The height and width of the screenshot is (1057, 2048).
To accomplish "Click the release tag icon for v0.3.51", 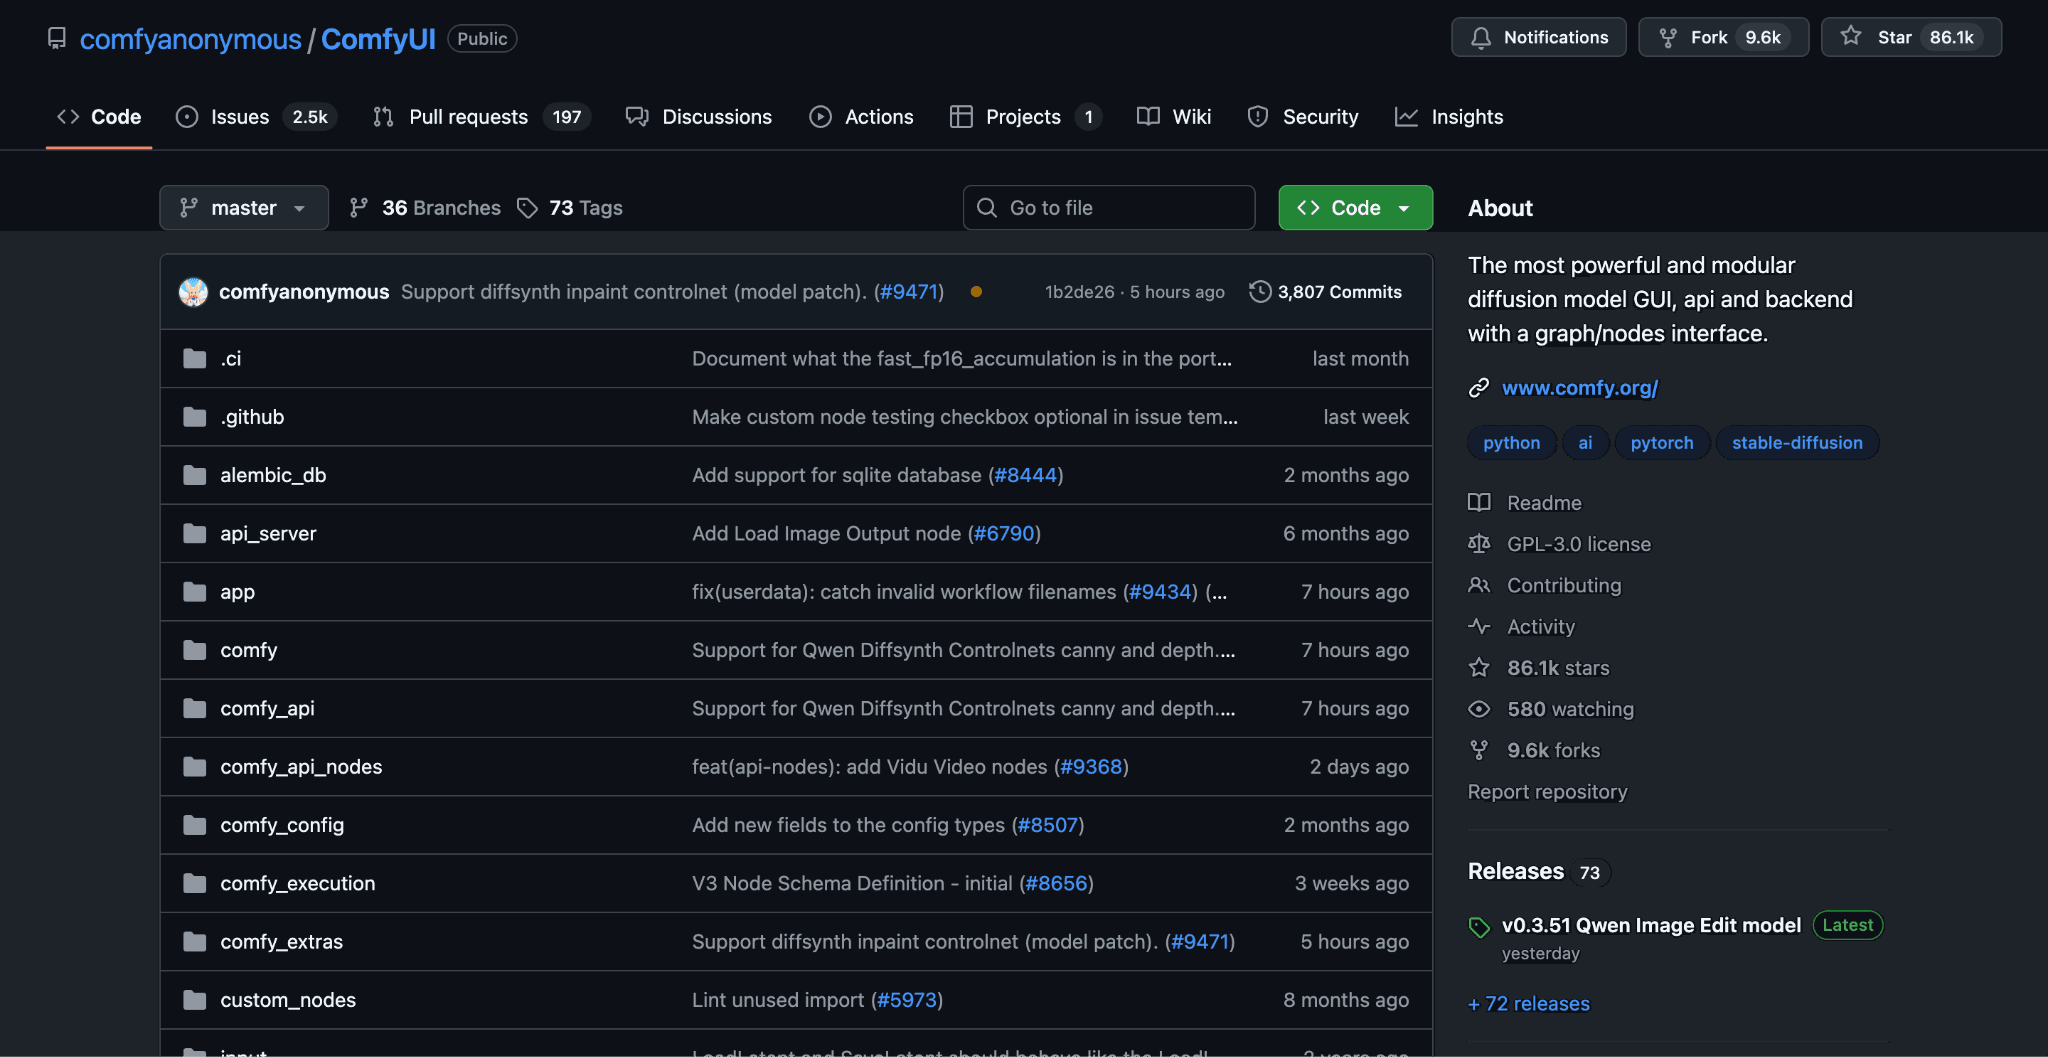I will [1479, 927].
